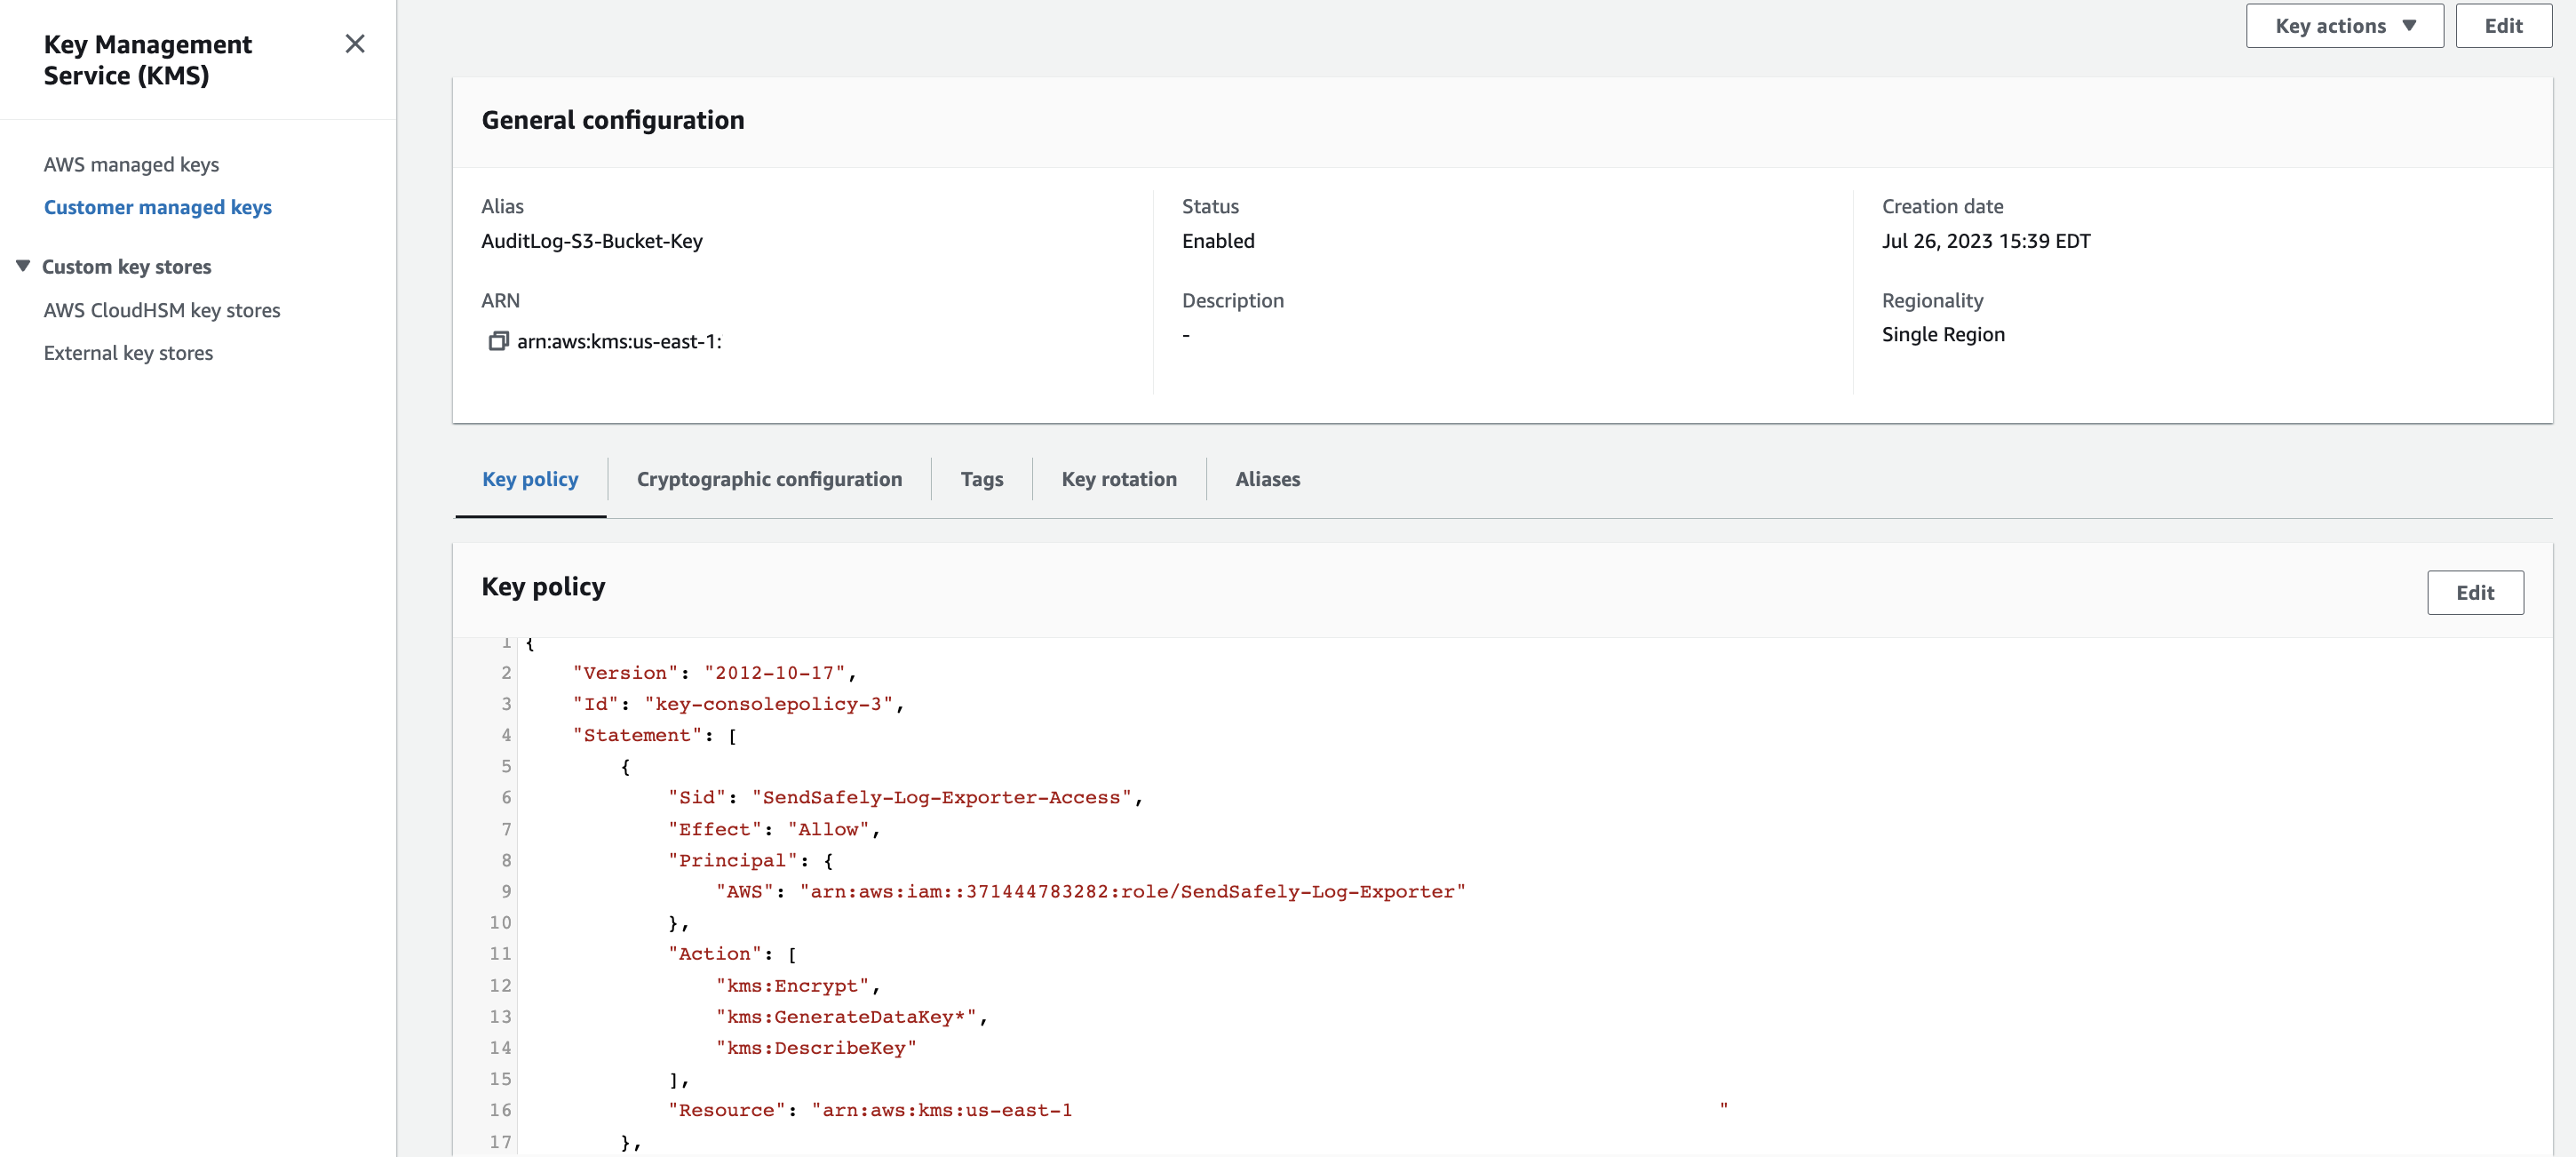
Task: Switch to the Tags tab
Action: tap(981, 479)
